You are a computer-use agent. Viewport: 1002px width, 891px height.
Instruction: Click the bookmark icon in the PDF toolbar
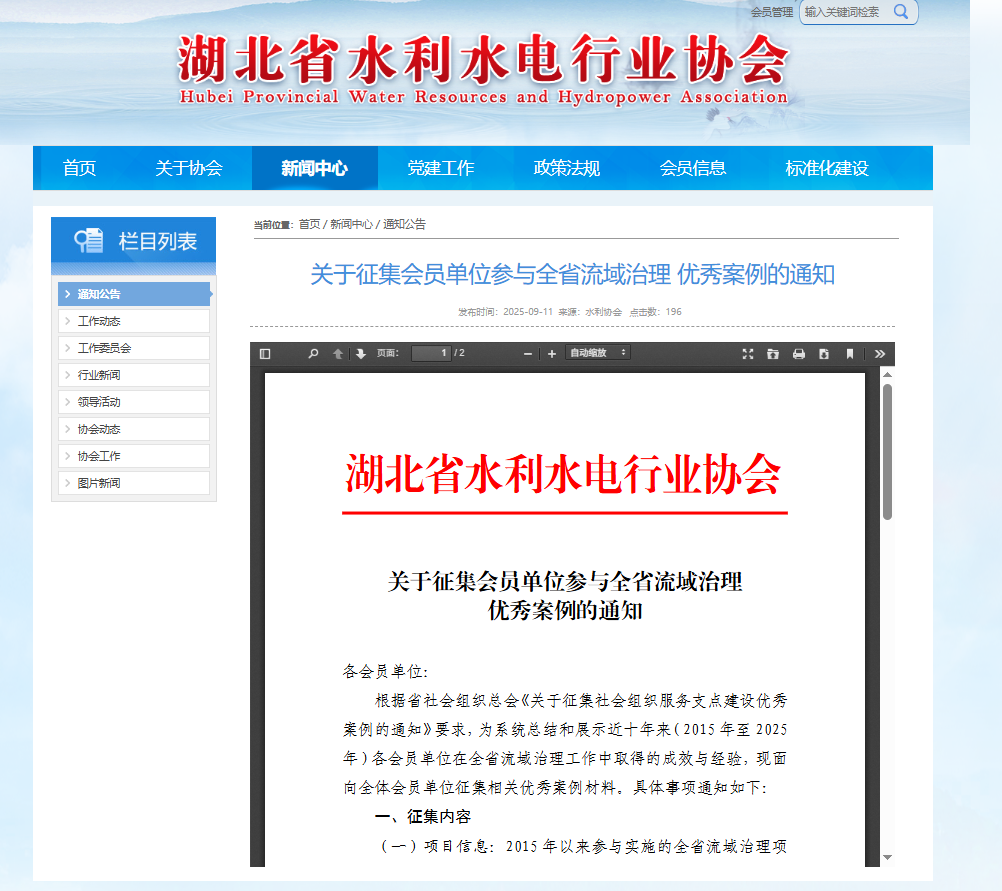[x=850, y=353]
